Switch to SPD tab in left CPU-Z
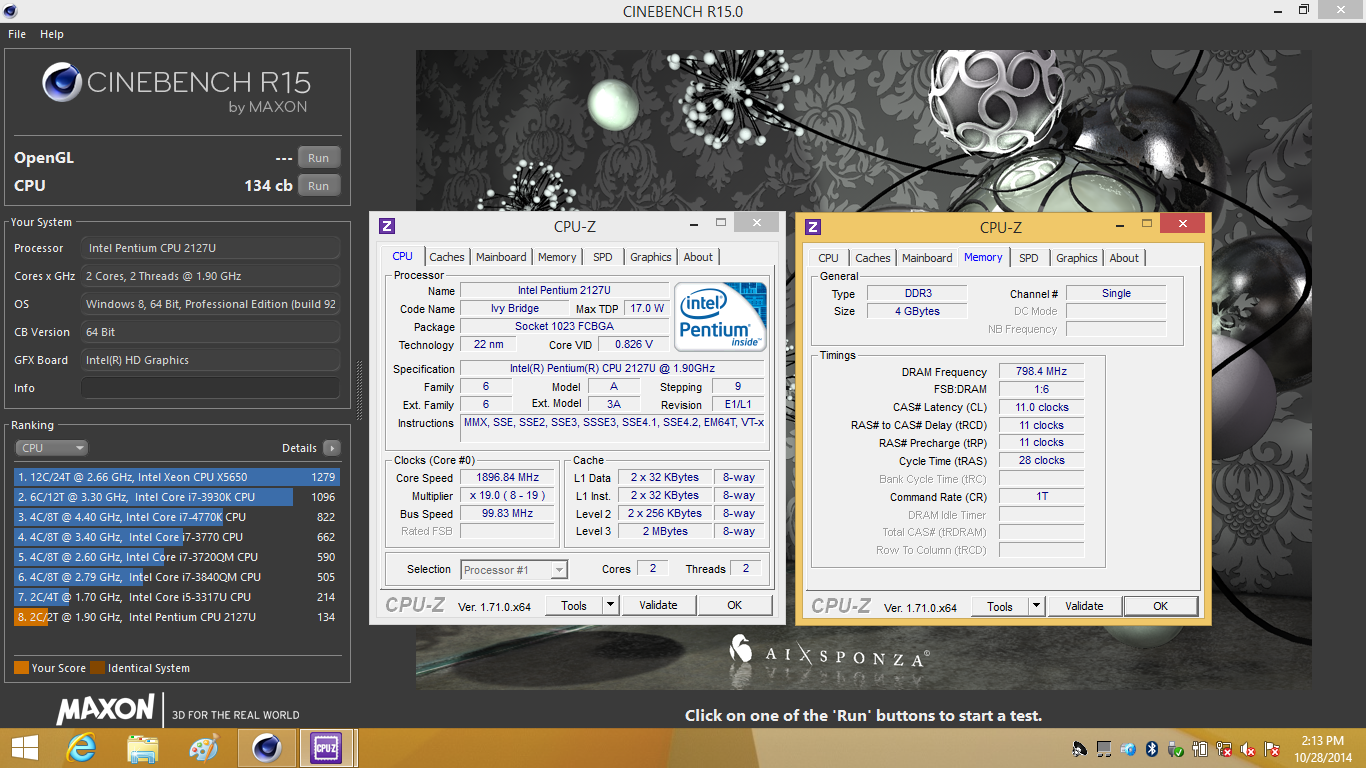Viewport: 1366px width, 768px height. (603, 257)
